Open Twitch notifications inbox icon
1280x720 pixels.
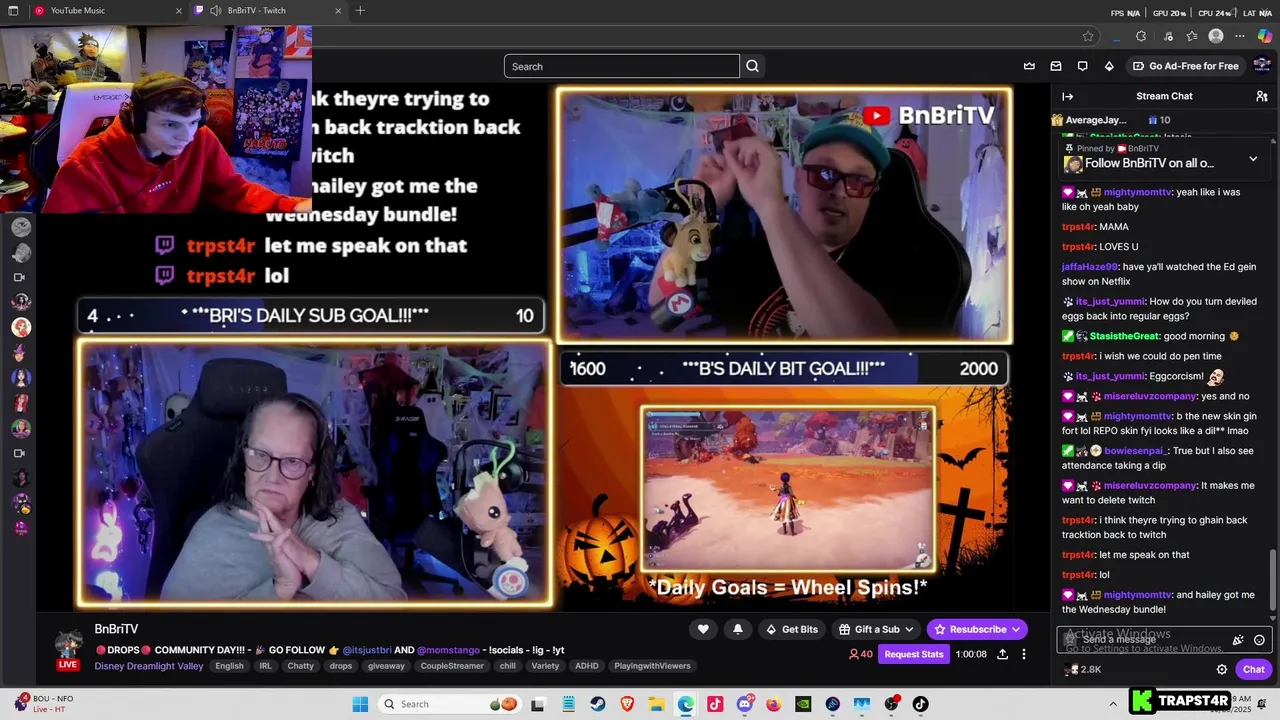(1056, 66)
